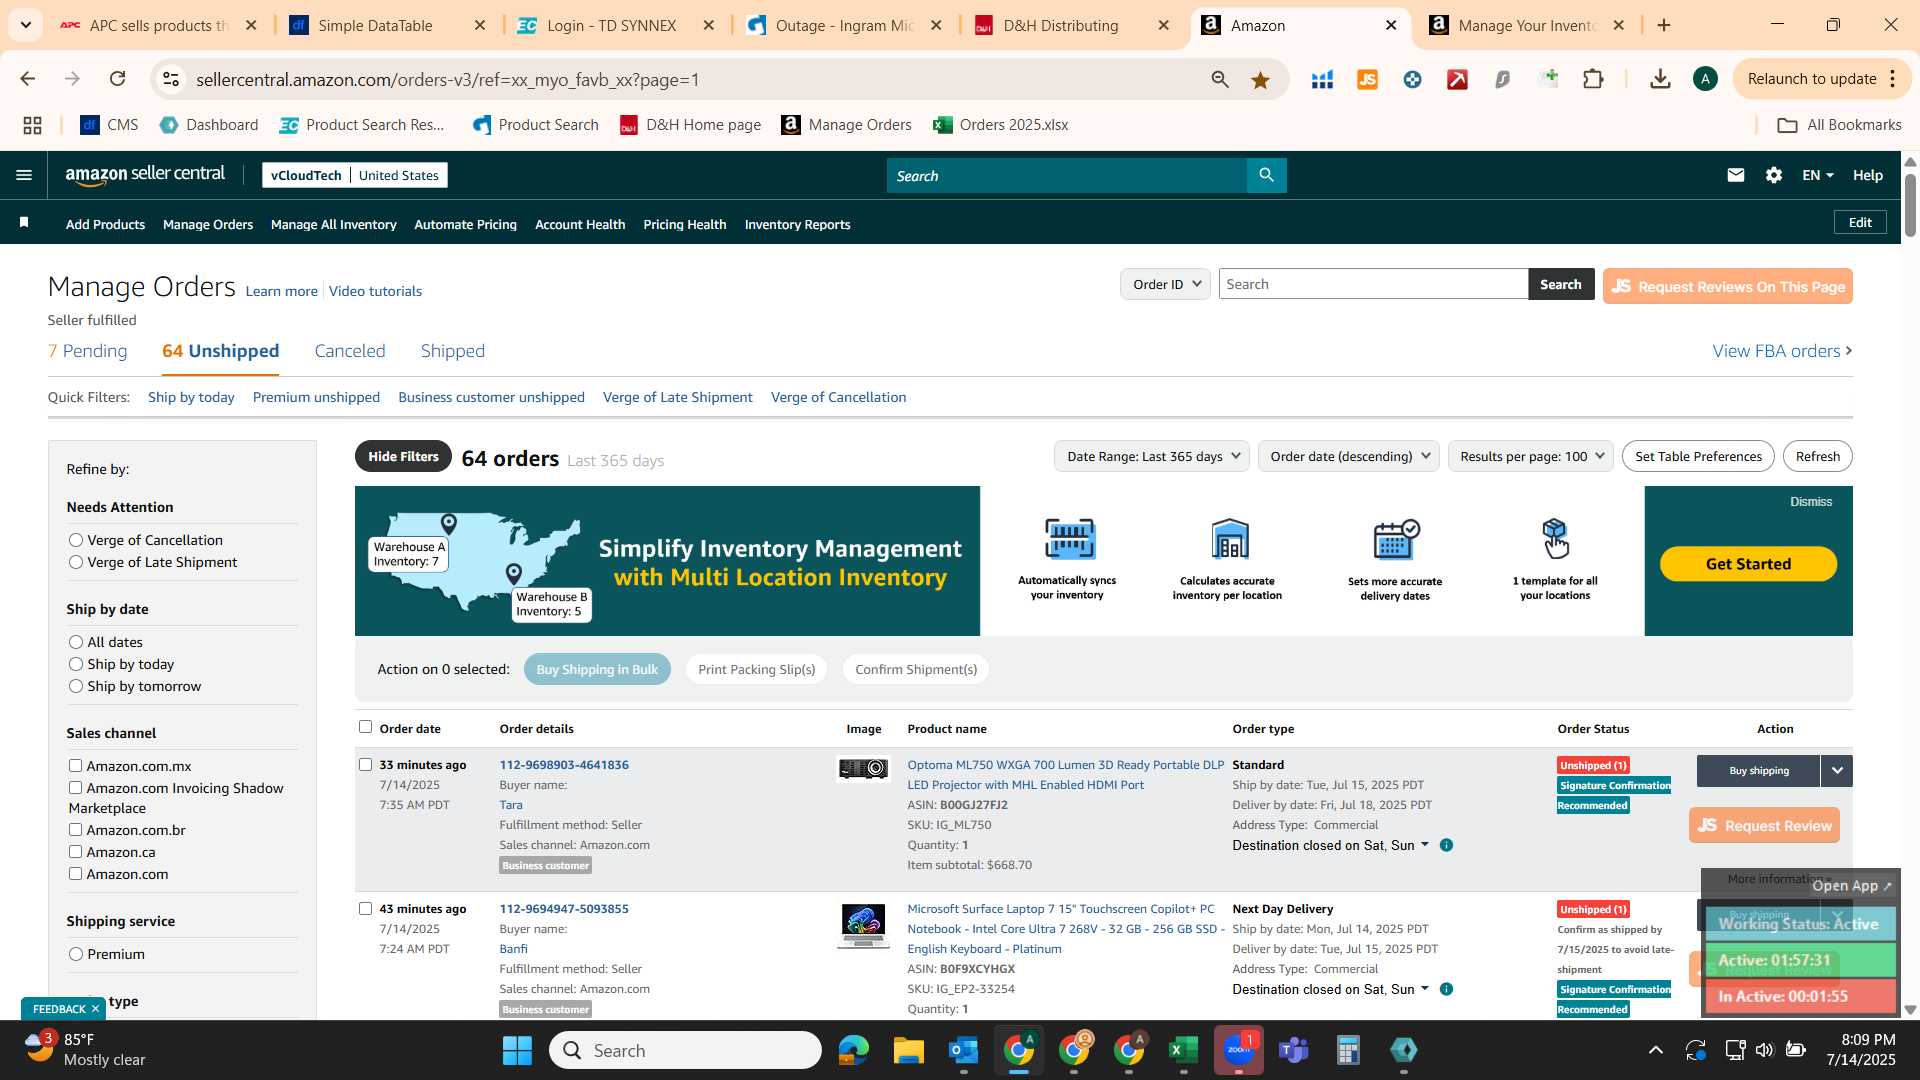Viewport: 1920px width, 1080px height.
Task: Open the Seller Central hamburger menu
Action: click(x=24, y=175)
